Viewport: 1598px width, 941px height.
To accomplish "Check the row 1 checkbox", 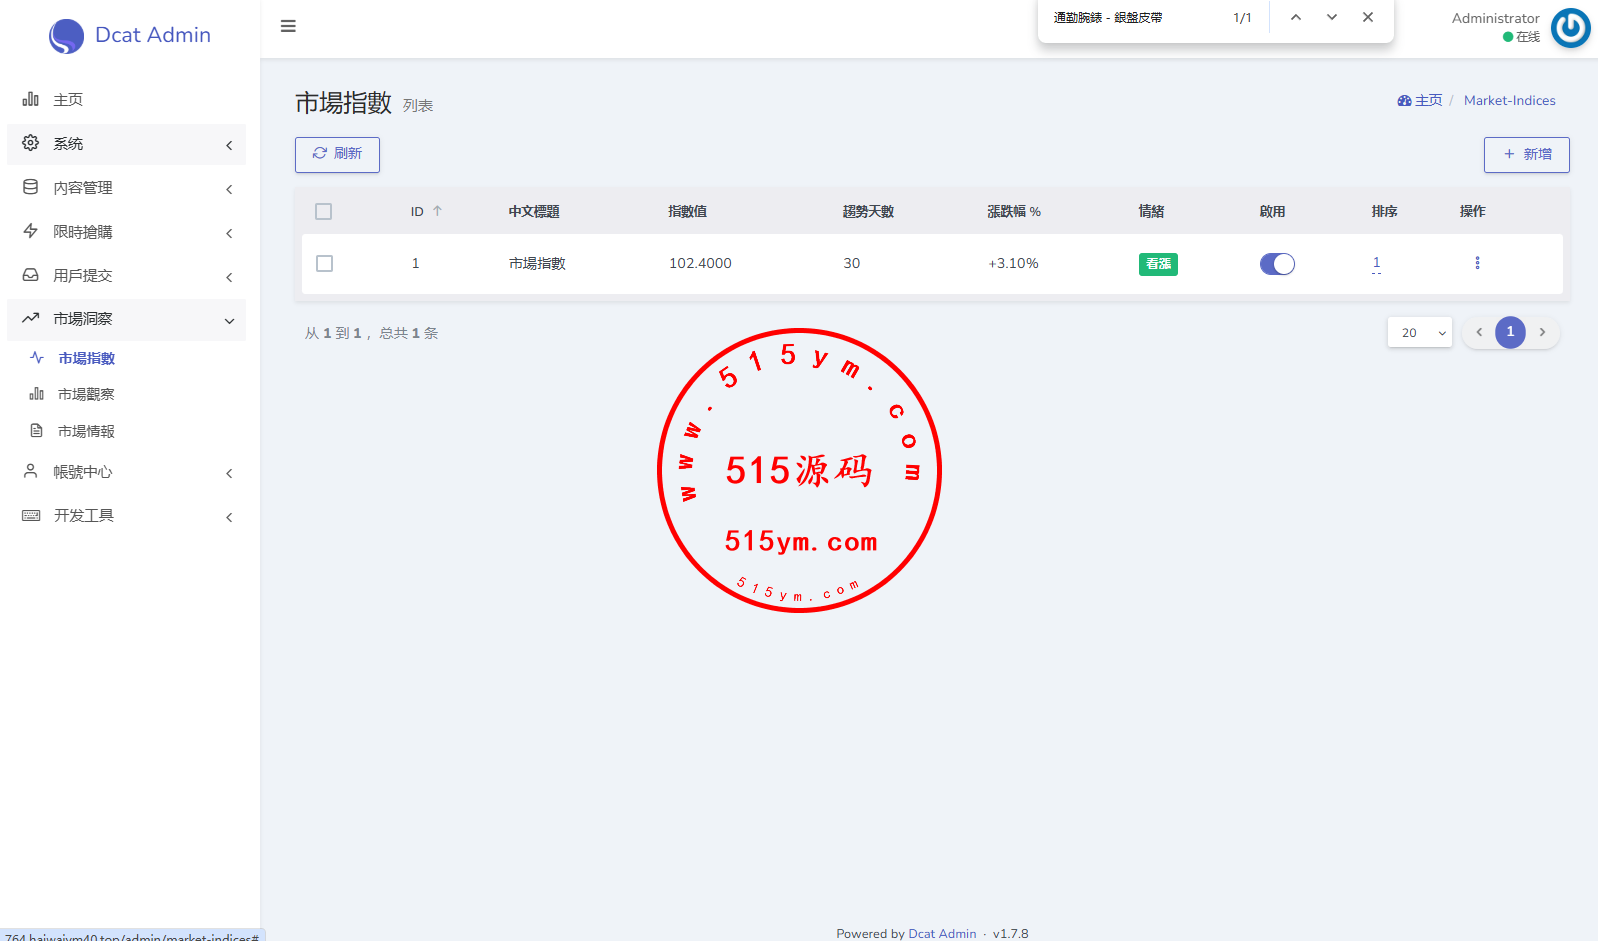I will click(x=324, y=264).
